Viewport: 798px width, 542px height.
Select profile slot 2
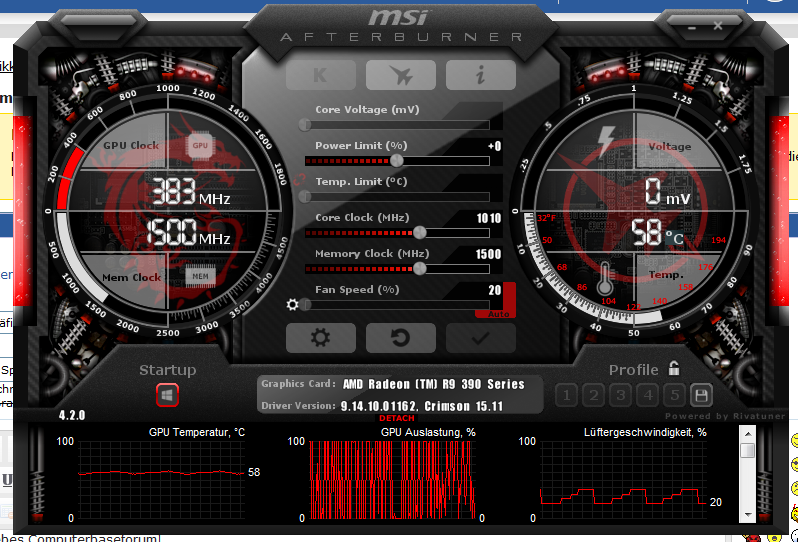coord(593,395)
